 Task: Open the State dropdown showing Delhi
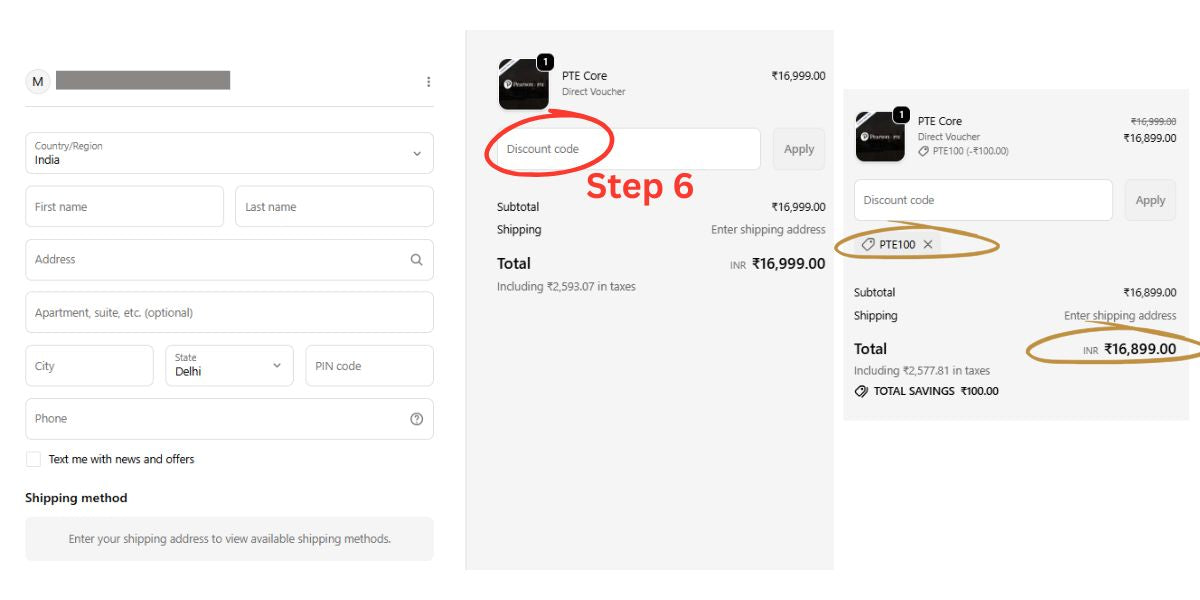(x=229, y=366)
